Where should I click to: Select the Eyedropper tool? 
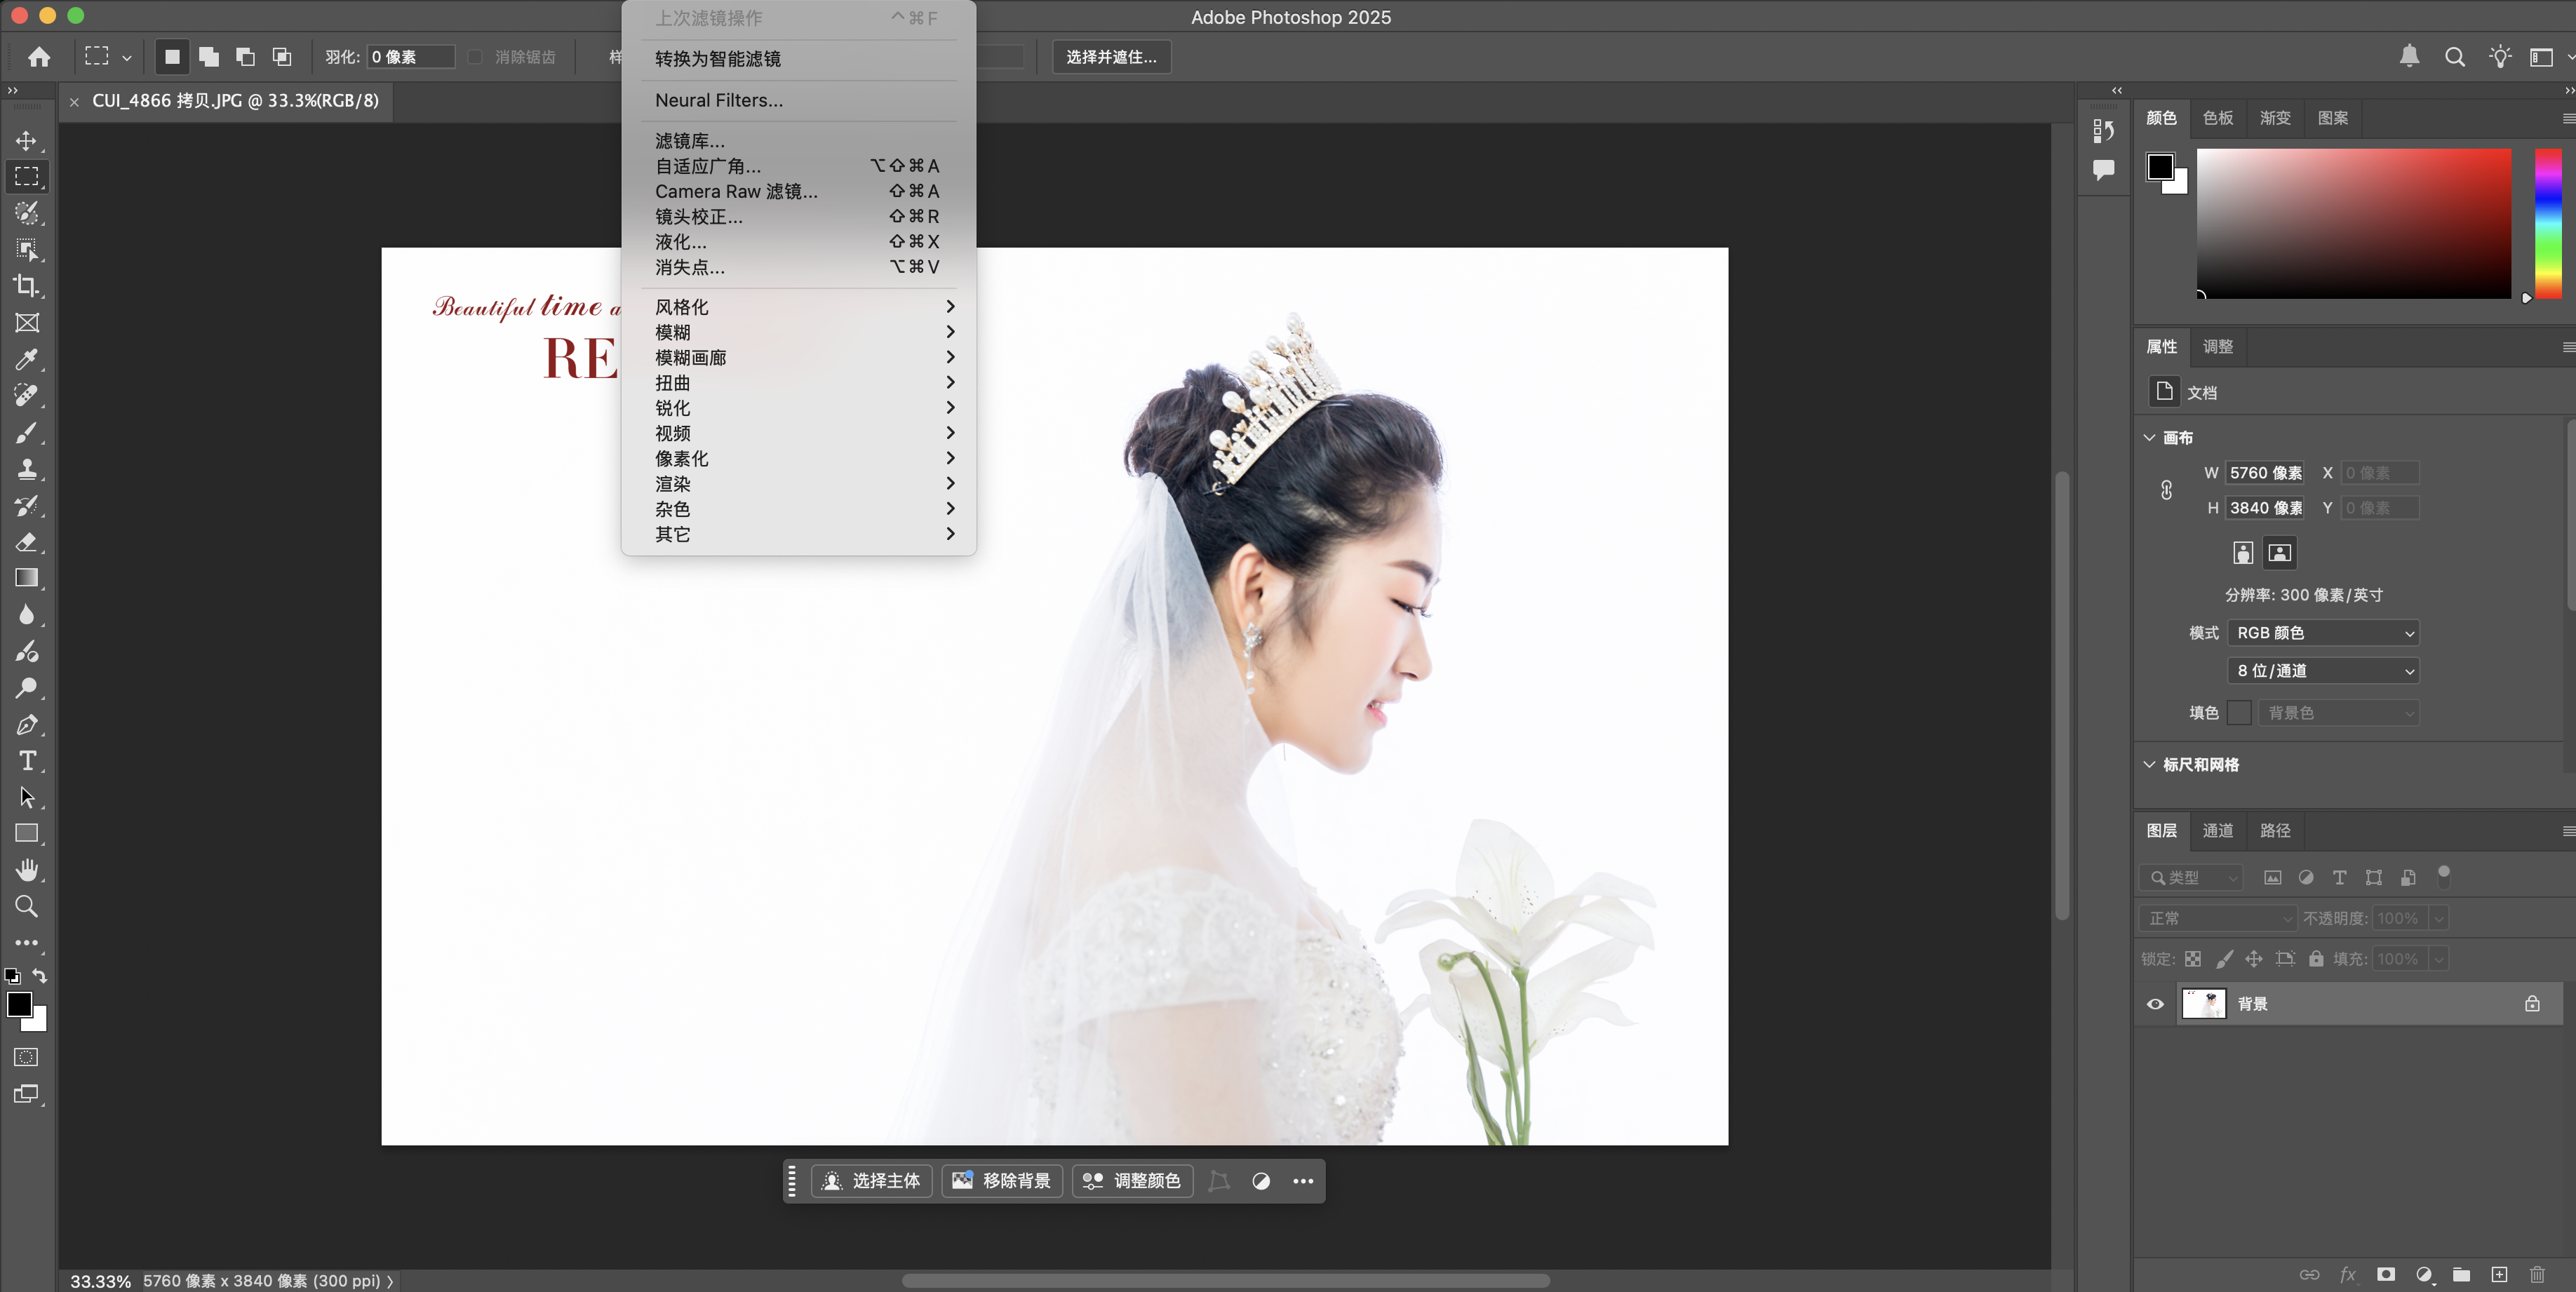[26, 359]
